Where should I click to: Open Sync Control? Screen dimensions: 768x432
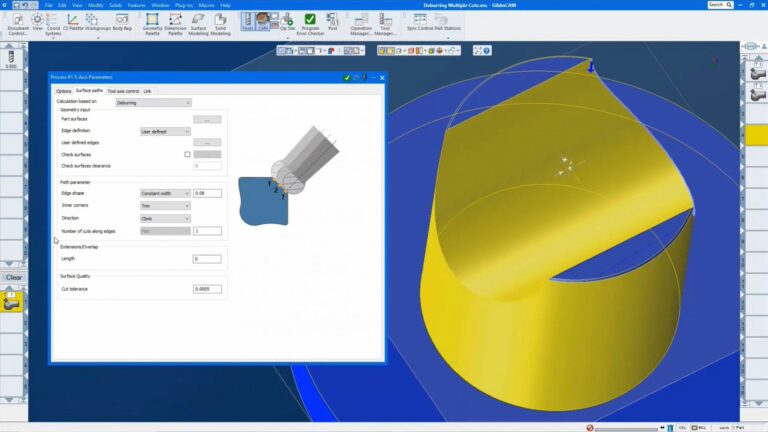[x=420, y=23]
